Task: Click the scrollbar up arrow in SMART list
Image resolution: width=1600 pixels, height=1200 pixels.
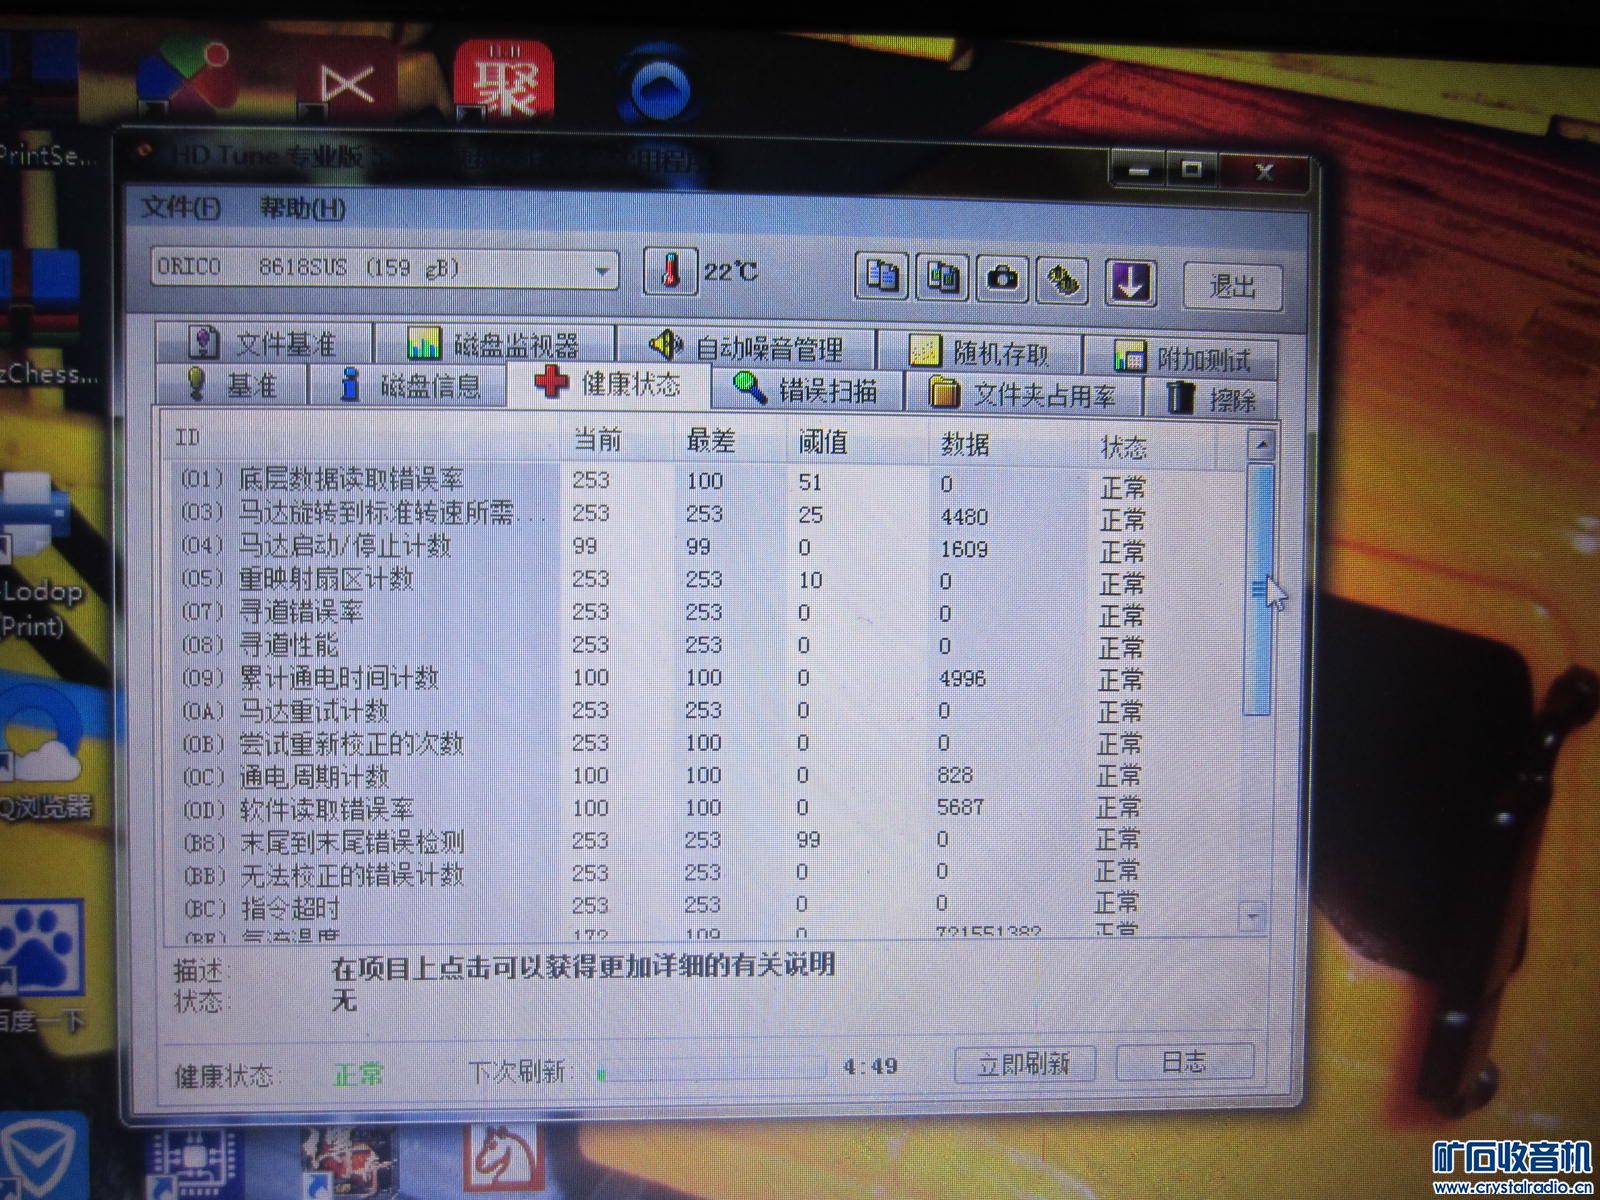Action: [x=1262, y=444]
